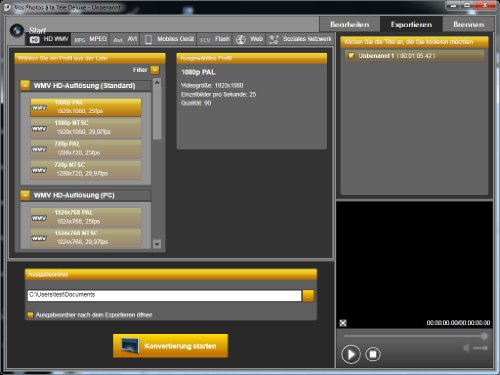Click the profile list scrollbar thumb

pos(157,113)
